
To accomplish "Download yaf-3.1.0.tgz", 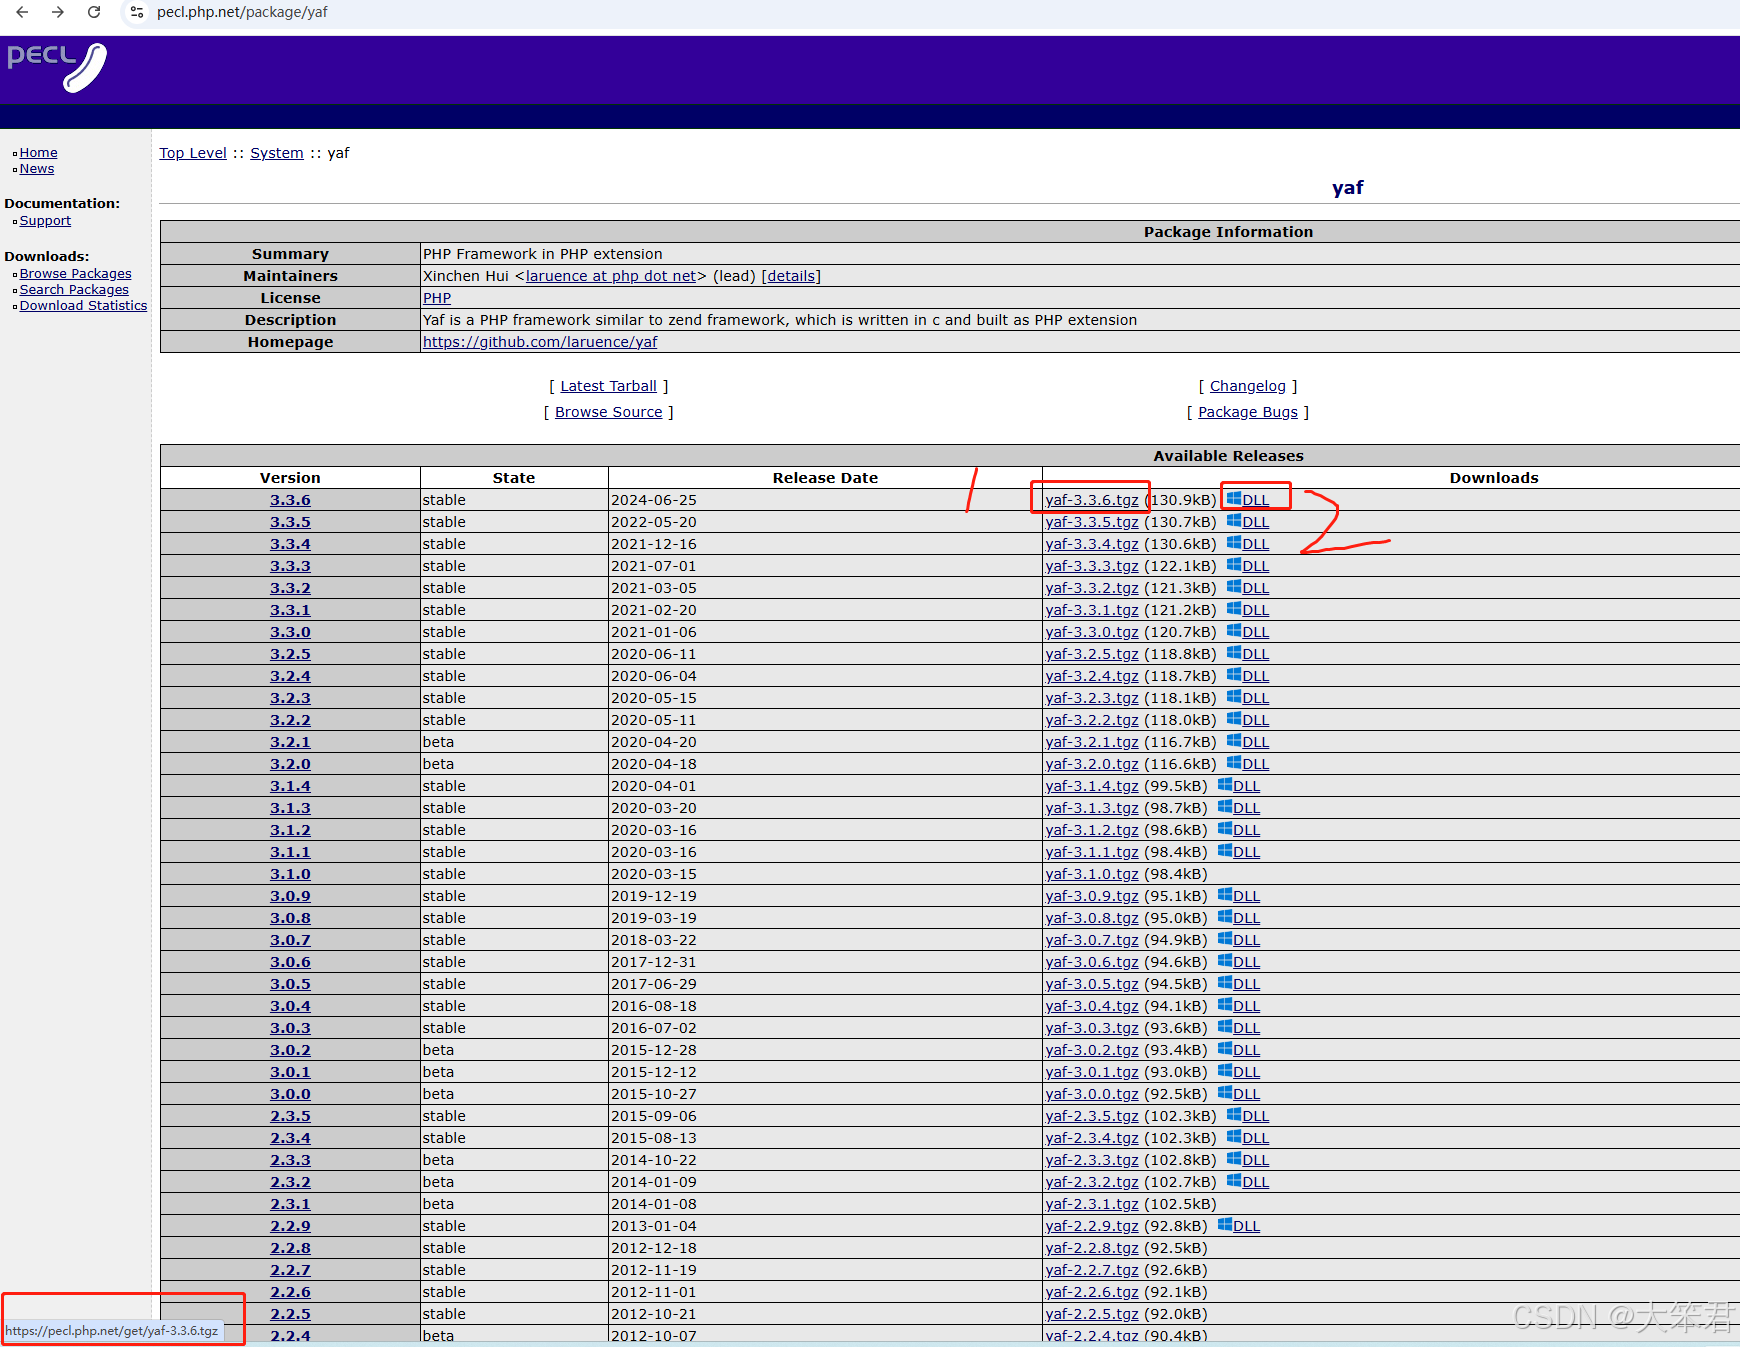I will 1092,874.
